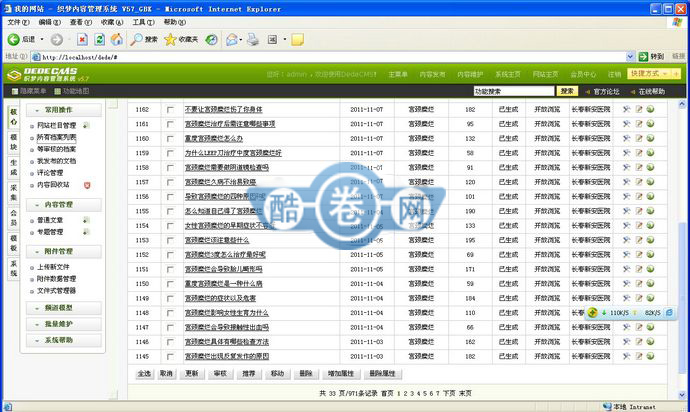
Task: Click edit icon in row 1162
Action: pos(639,109)
